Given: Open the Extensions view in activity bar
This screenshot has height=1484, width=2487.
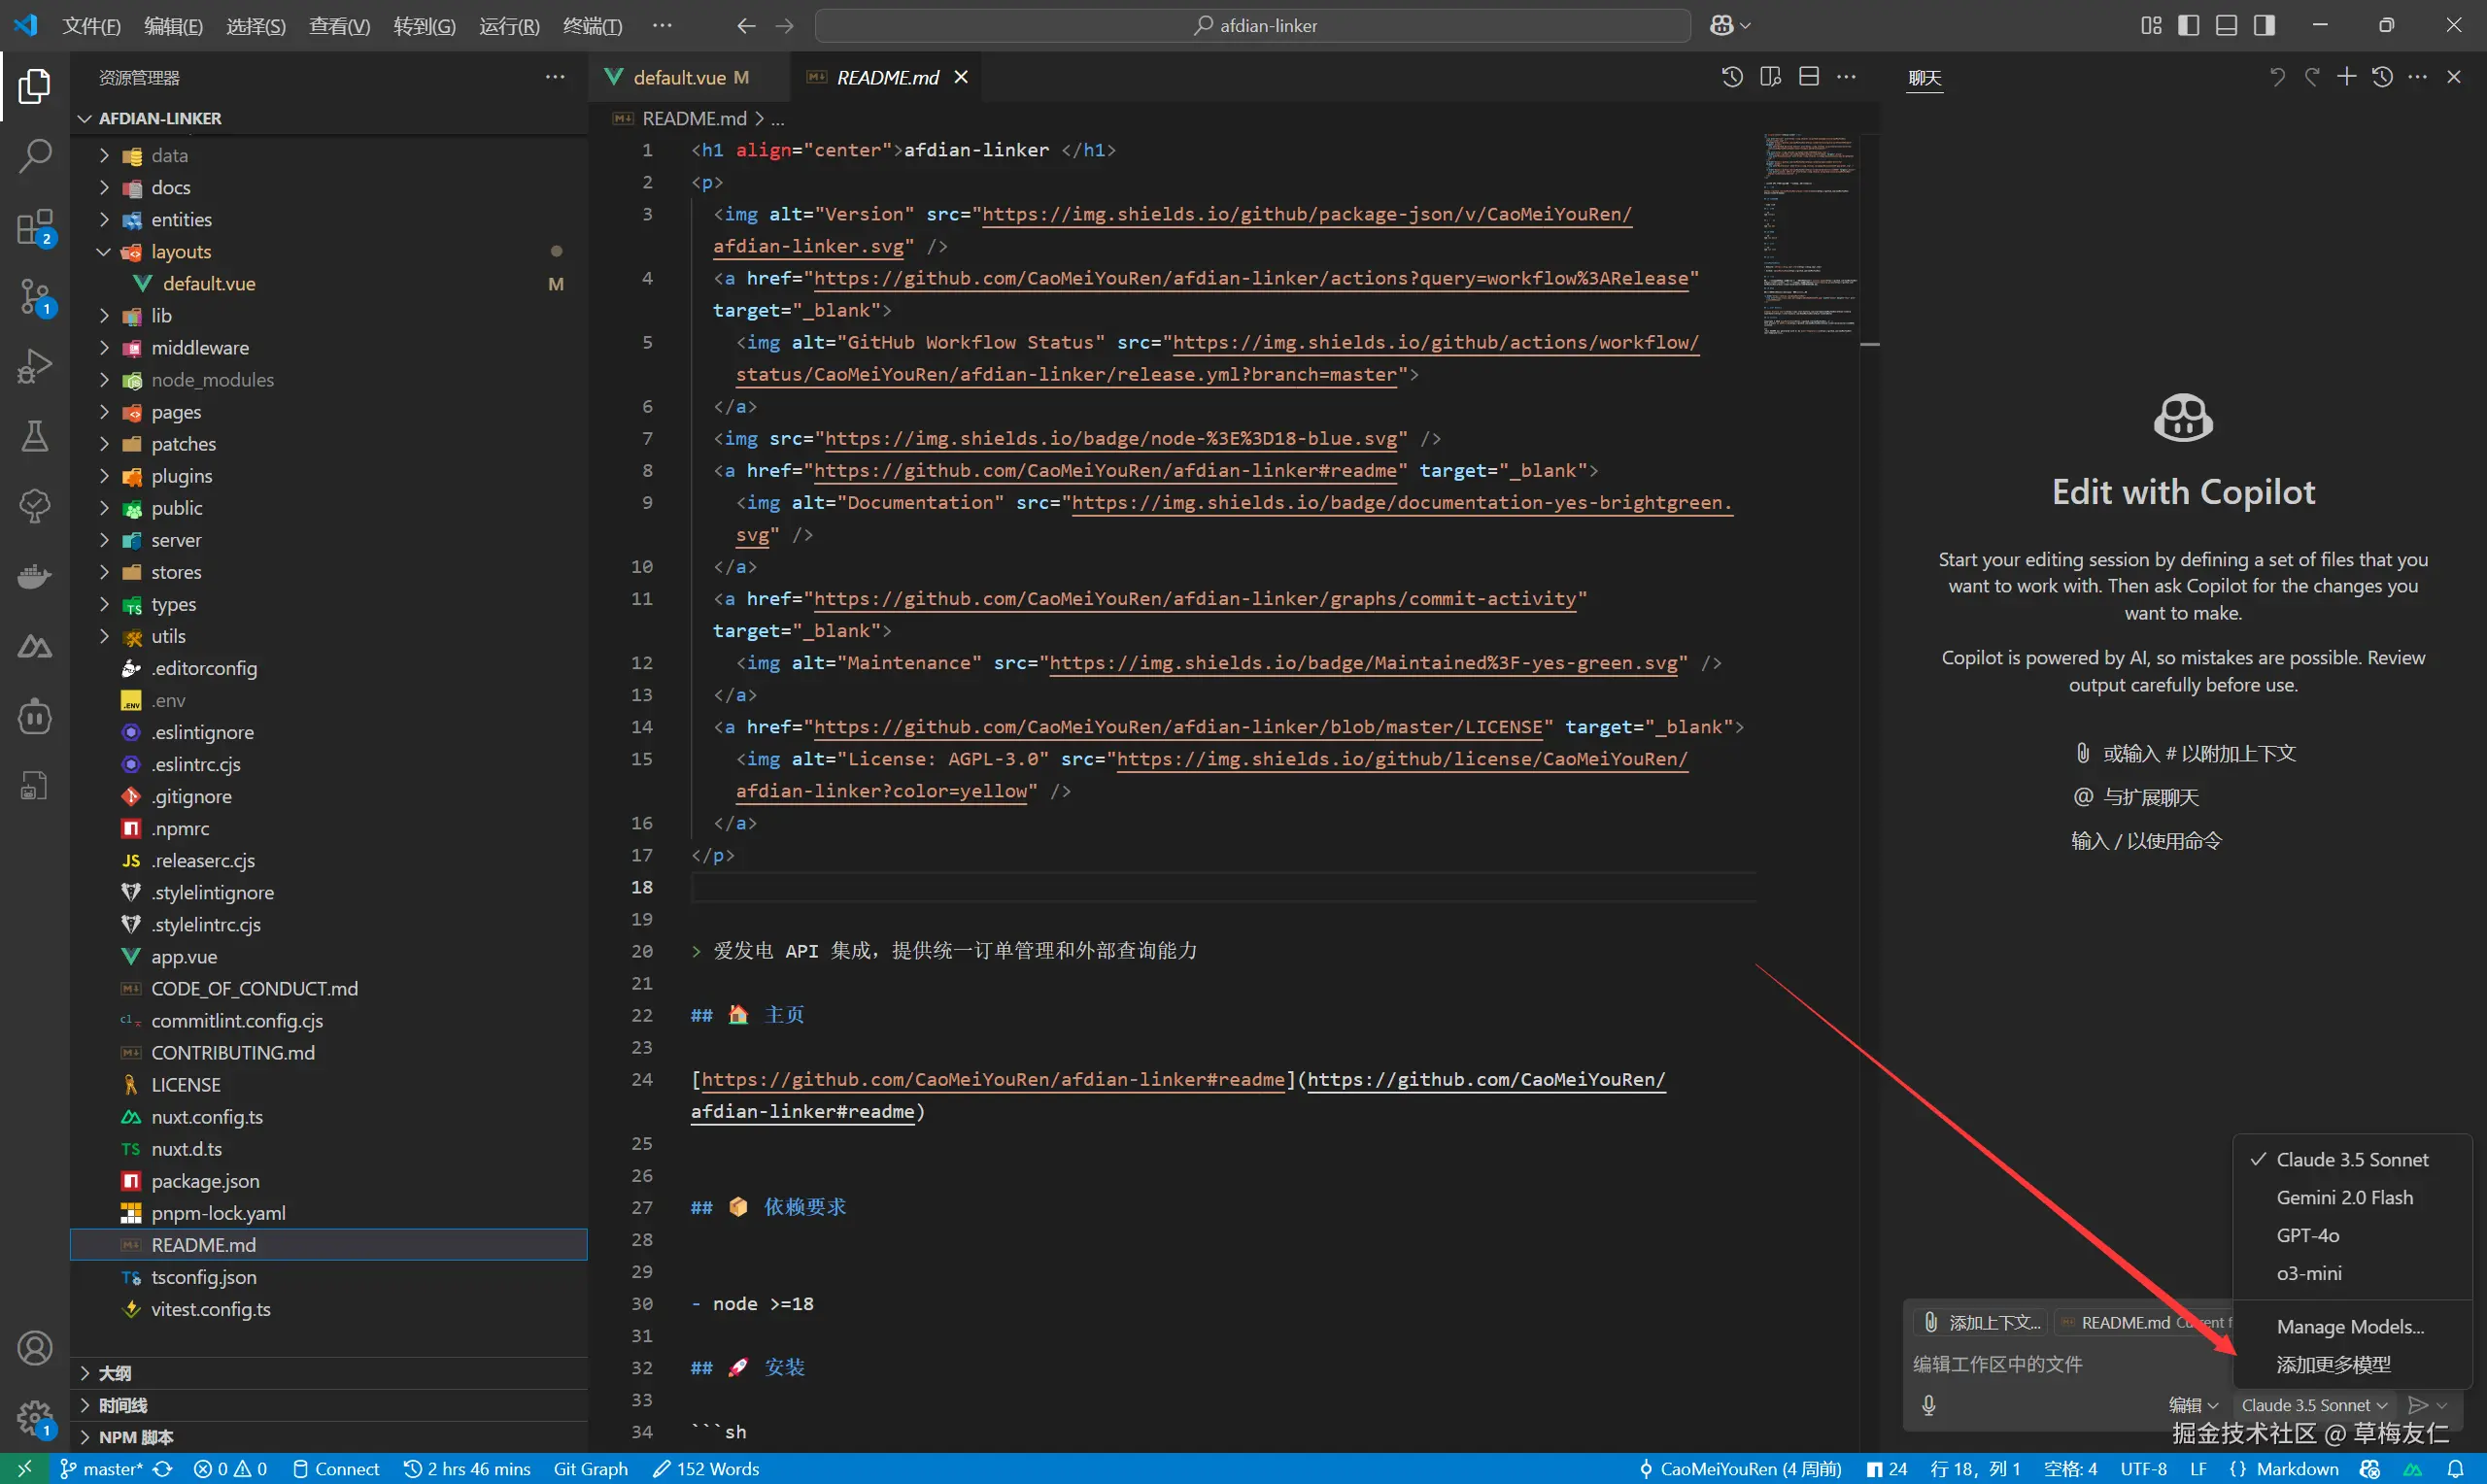Looking at the screenshot, I should tap(34, 227).
